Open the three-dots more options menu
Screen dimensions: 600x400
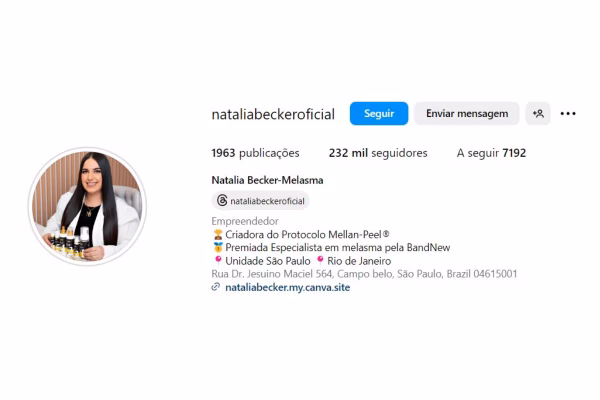coord(568,113)
